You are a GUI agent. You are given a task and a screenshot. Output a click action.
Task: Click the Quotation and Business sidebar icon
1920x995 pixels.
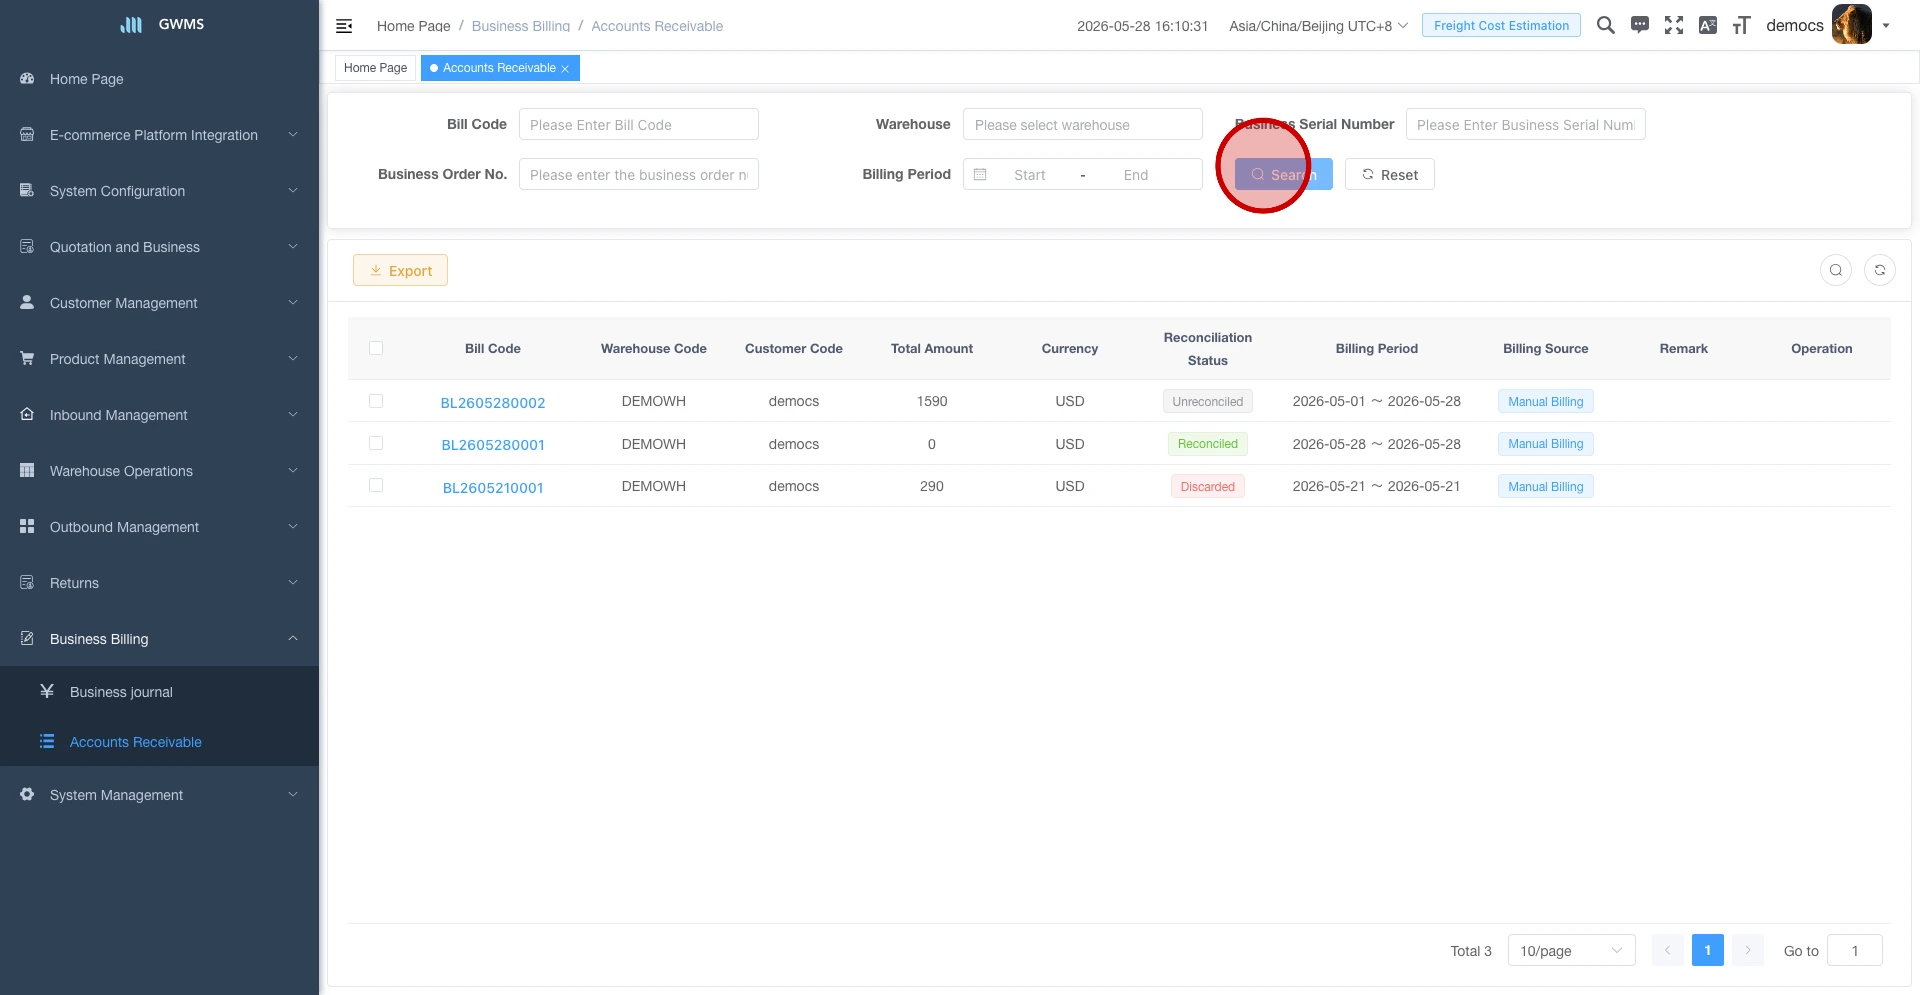point(27,246)
